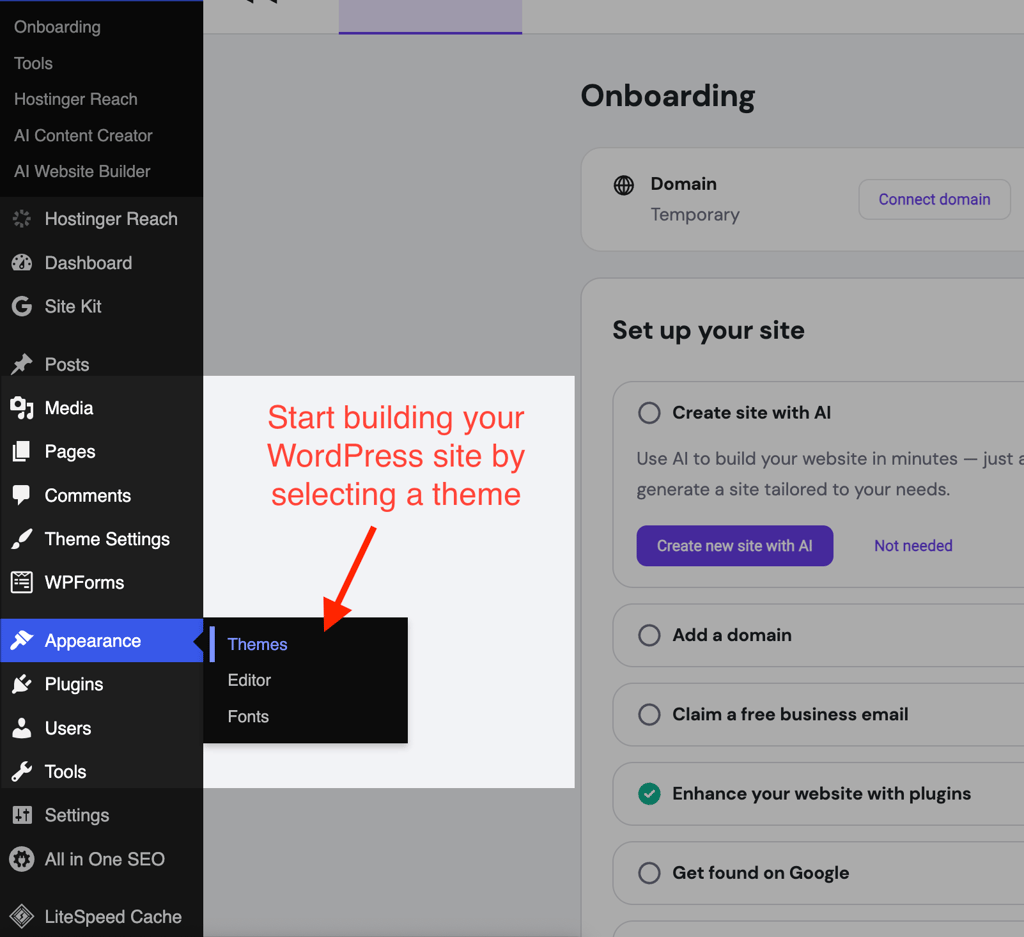Open AI Website Builder submenu item

pyautogui.click(x=82, y=171)
